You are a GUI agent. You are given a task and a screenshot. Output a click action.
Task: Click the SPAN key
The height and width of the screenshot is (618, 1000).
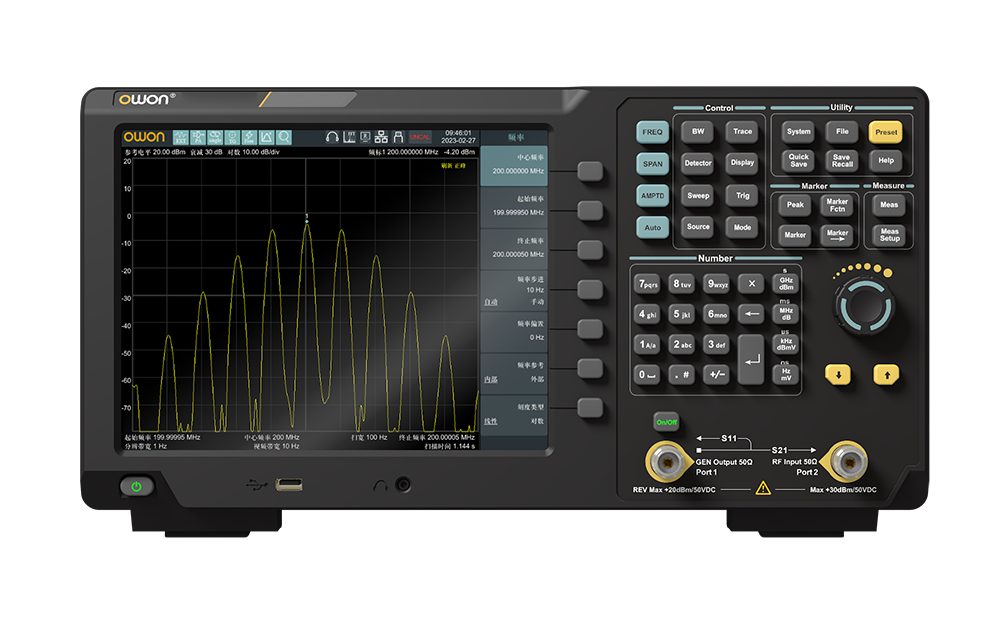tap(652, 164)
